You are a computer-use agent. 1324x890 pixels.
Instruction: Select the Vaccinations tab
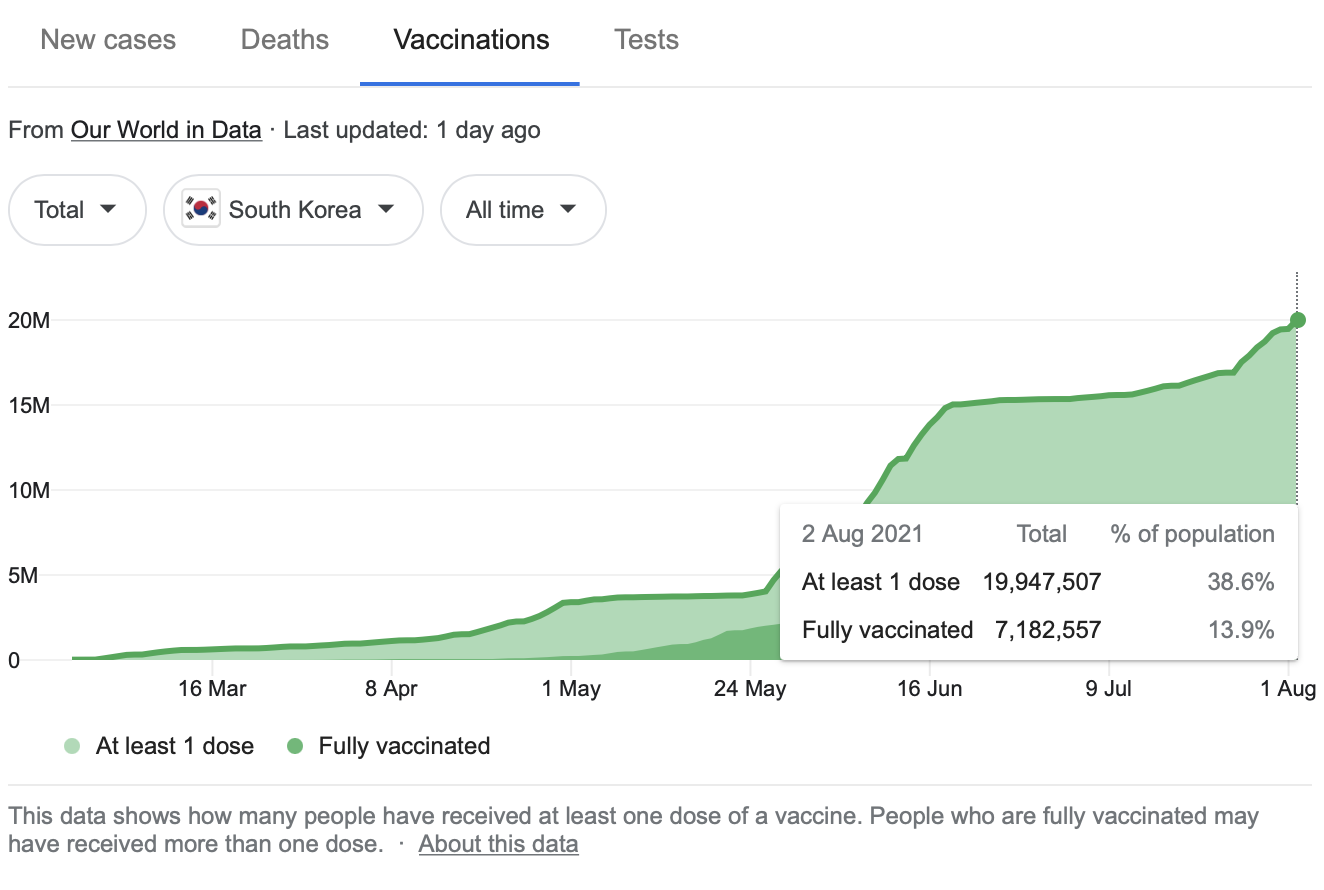coord(471,40)
